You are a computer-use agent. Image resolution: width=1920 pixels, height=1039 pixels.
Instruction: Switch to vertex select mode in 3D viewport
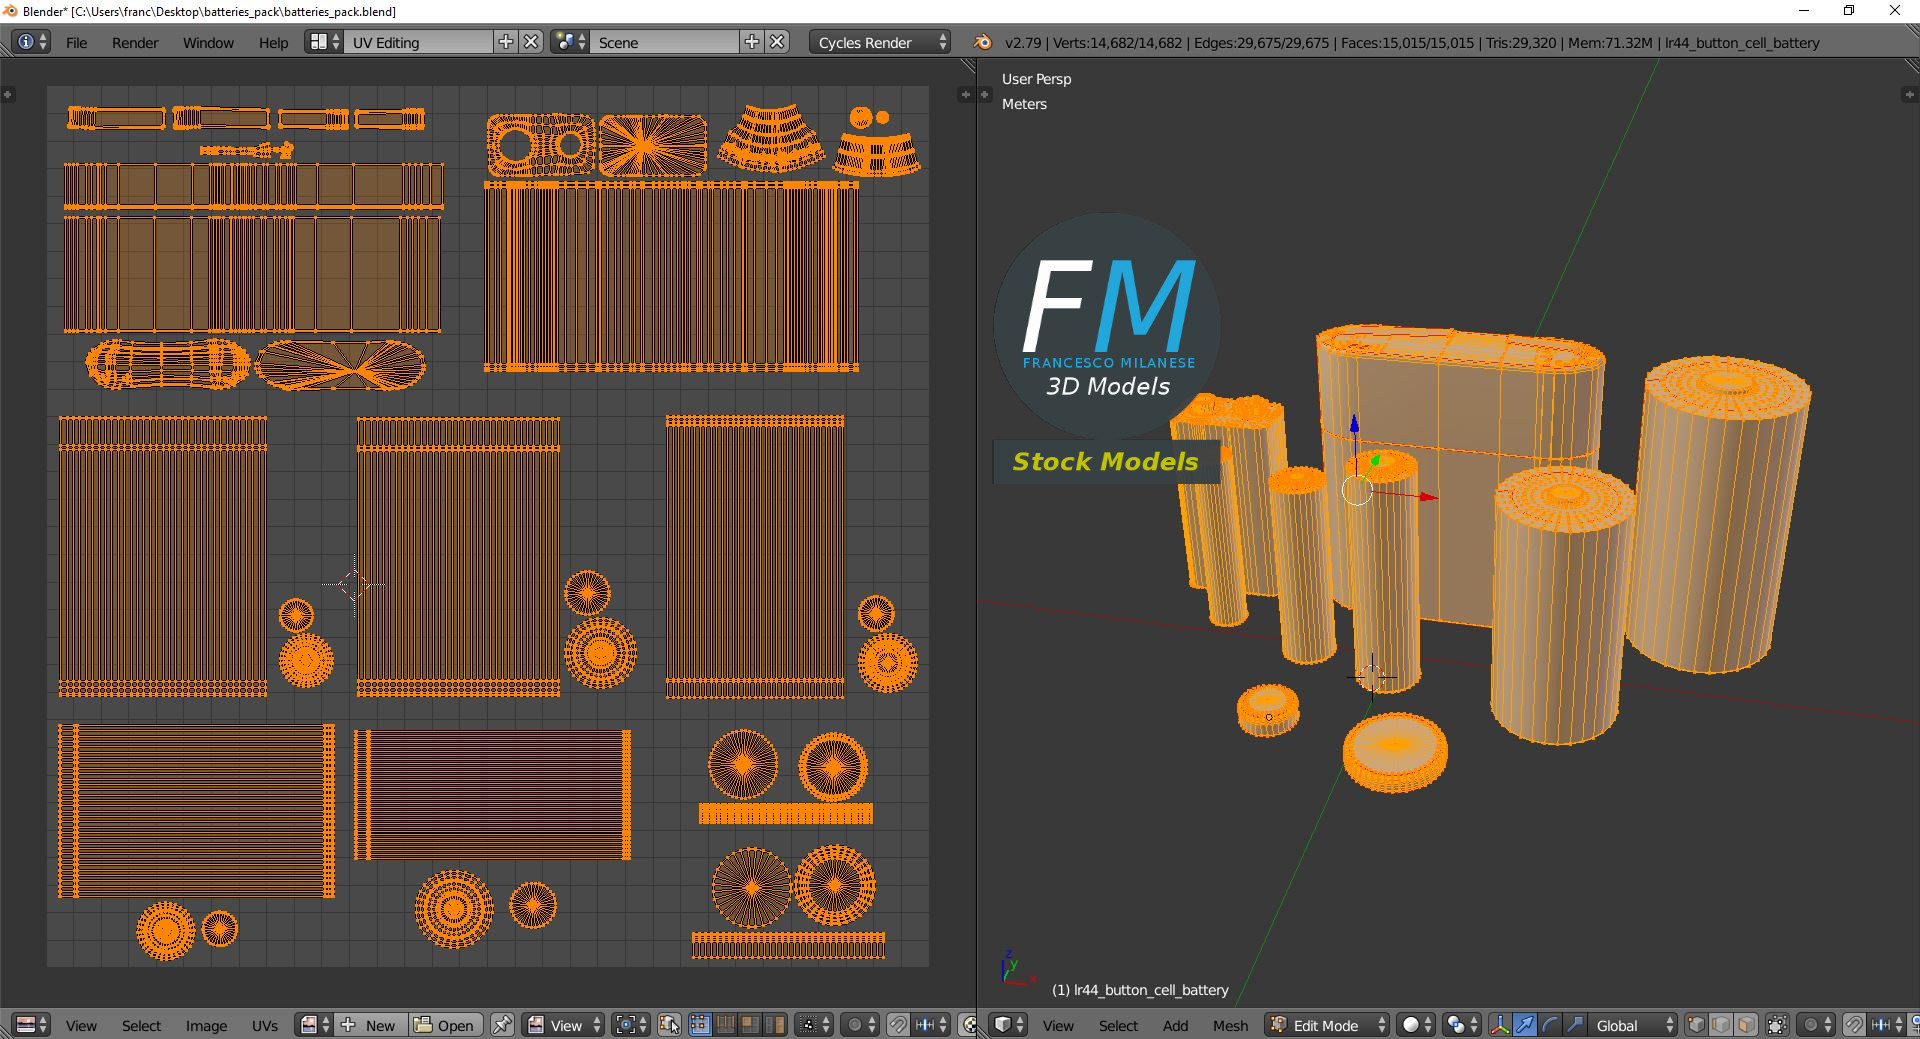pos(1696,1025)
